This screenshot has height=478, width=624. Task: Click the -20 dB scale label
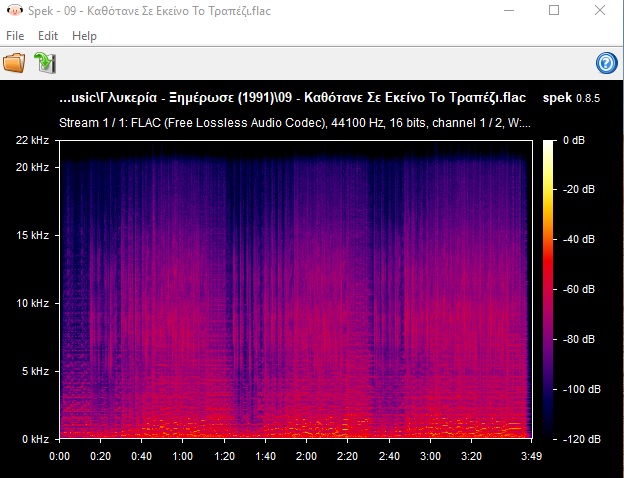click(x=579, y=189)
